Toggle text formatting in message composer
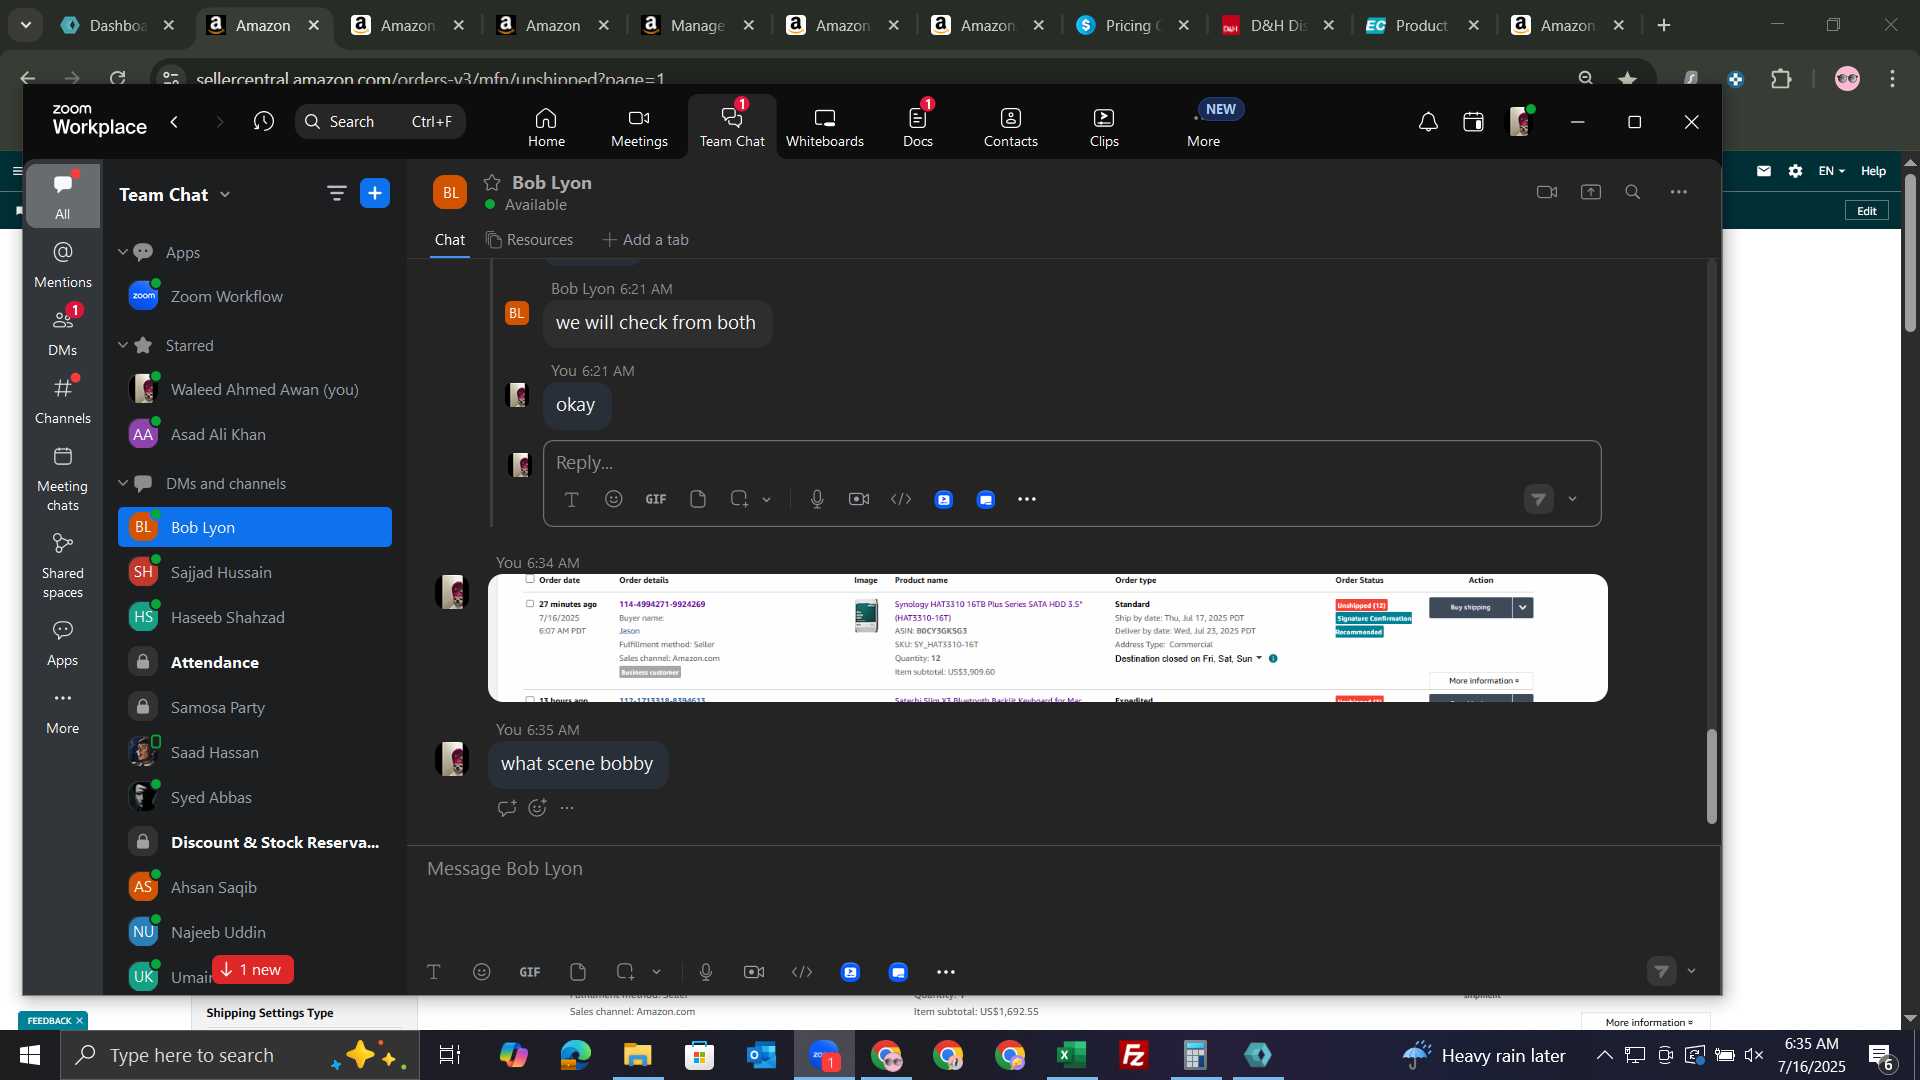1920x1080 pixels. tap(434, 972)
